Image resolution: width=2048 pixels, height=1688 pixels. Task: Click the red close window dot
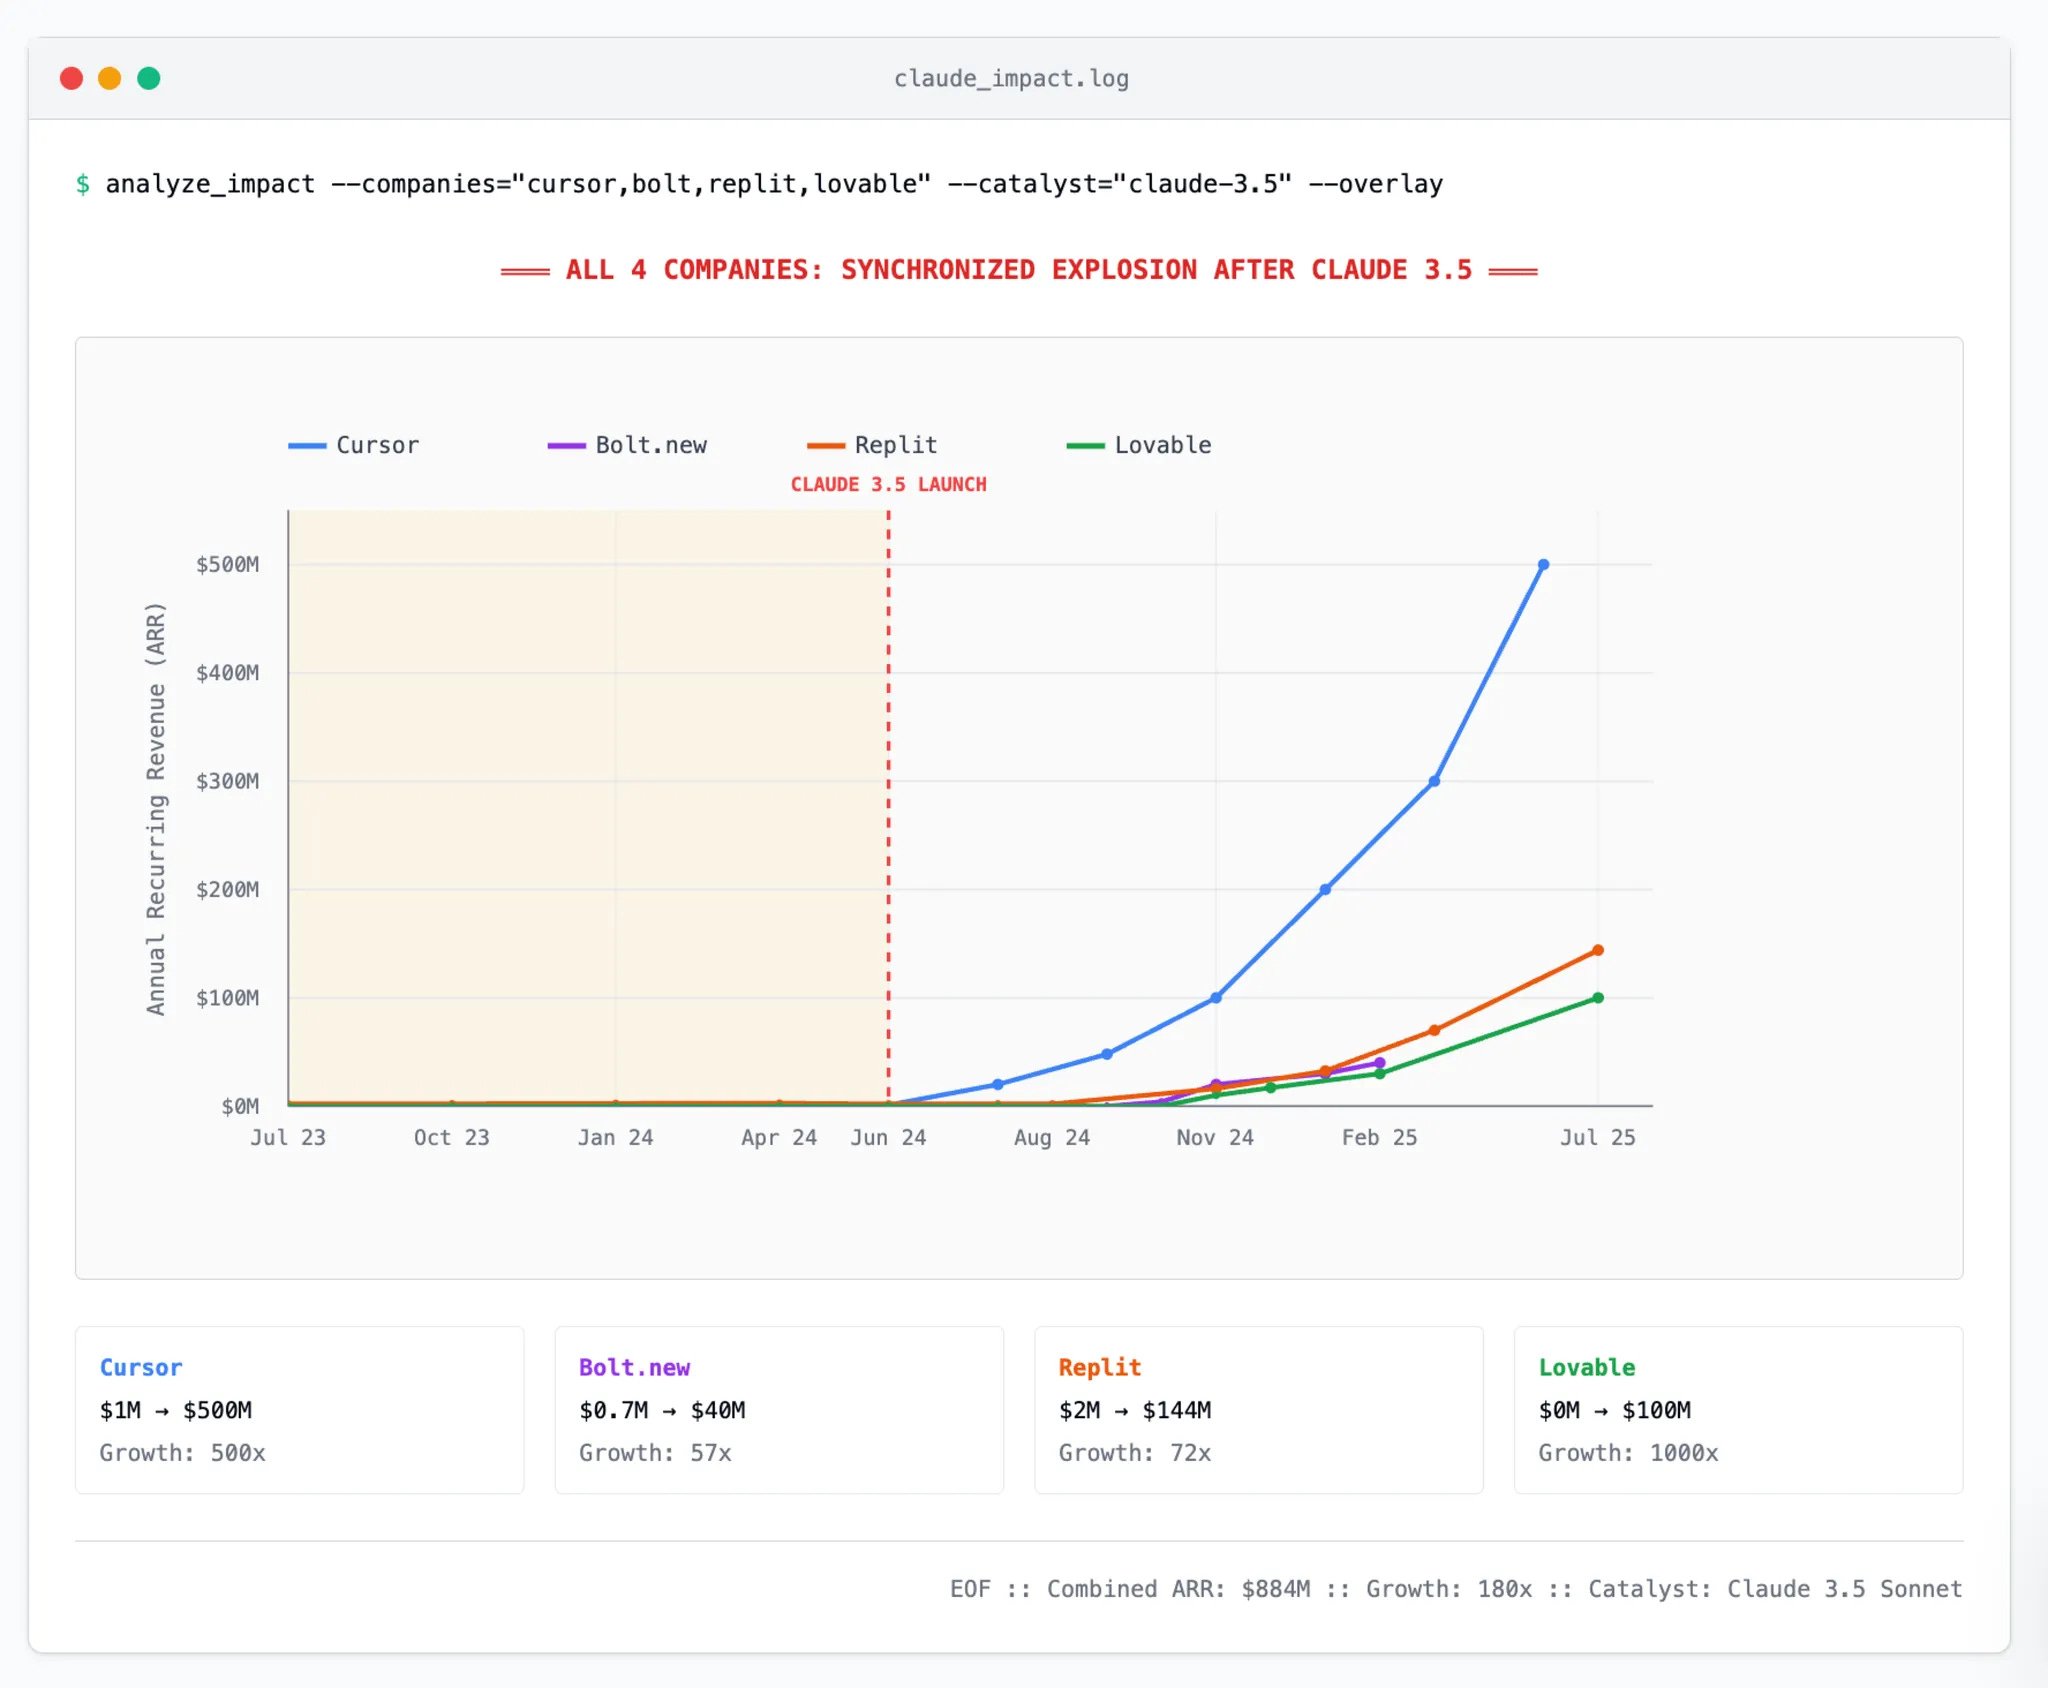[71, 78]
